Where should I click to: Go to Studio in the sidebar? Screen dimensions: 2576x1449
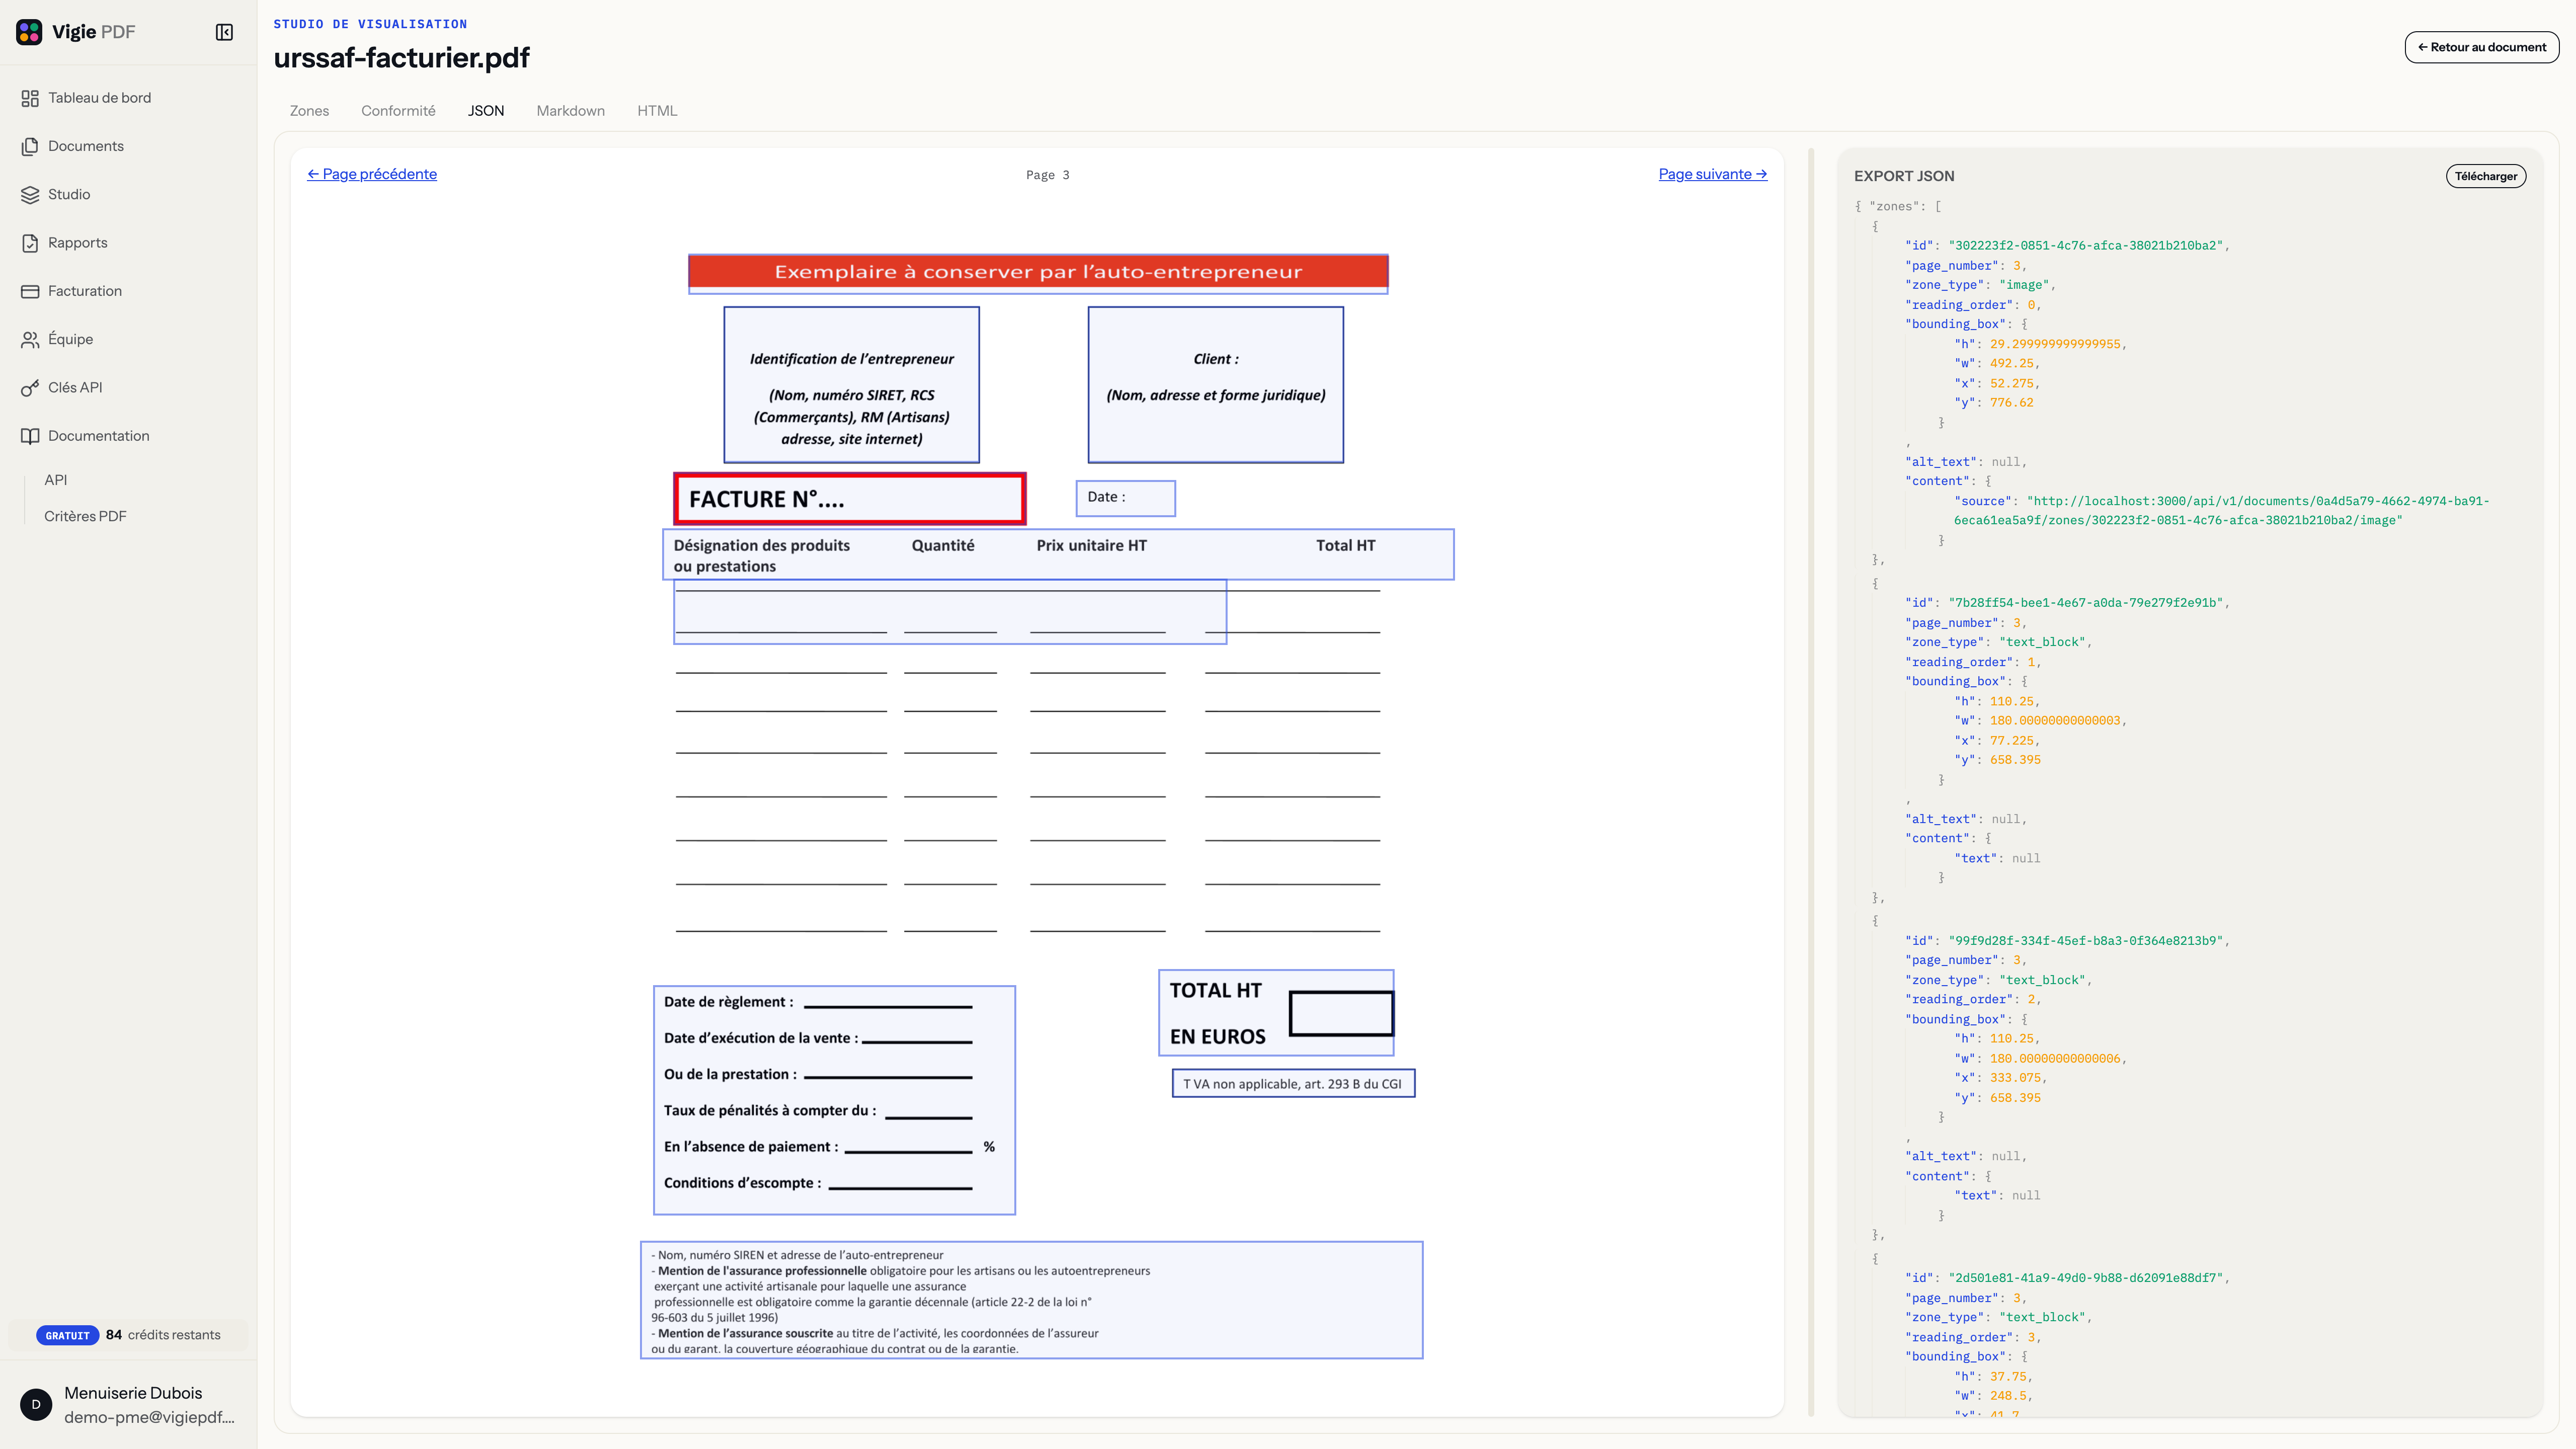[69, 194]
